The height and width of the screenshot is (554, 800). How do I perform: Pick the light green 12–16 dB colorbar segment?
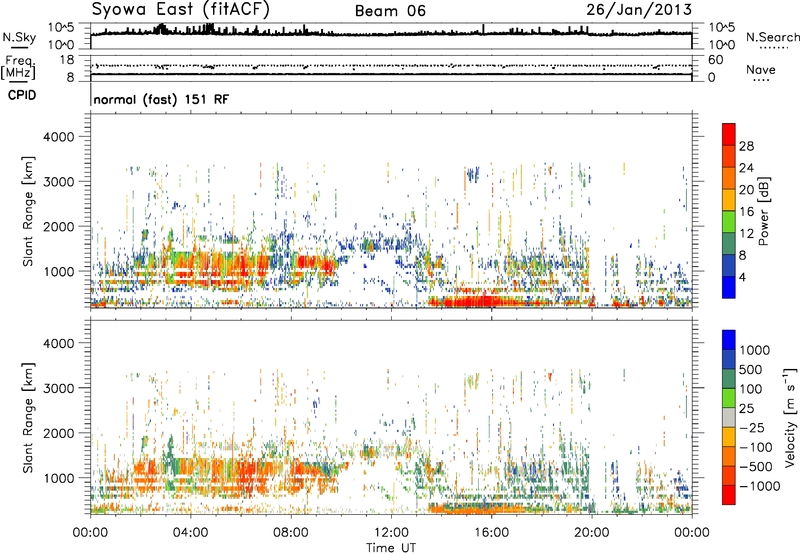729,222
